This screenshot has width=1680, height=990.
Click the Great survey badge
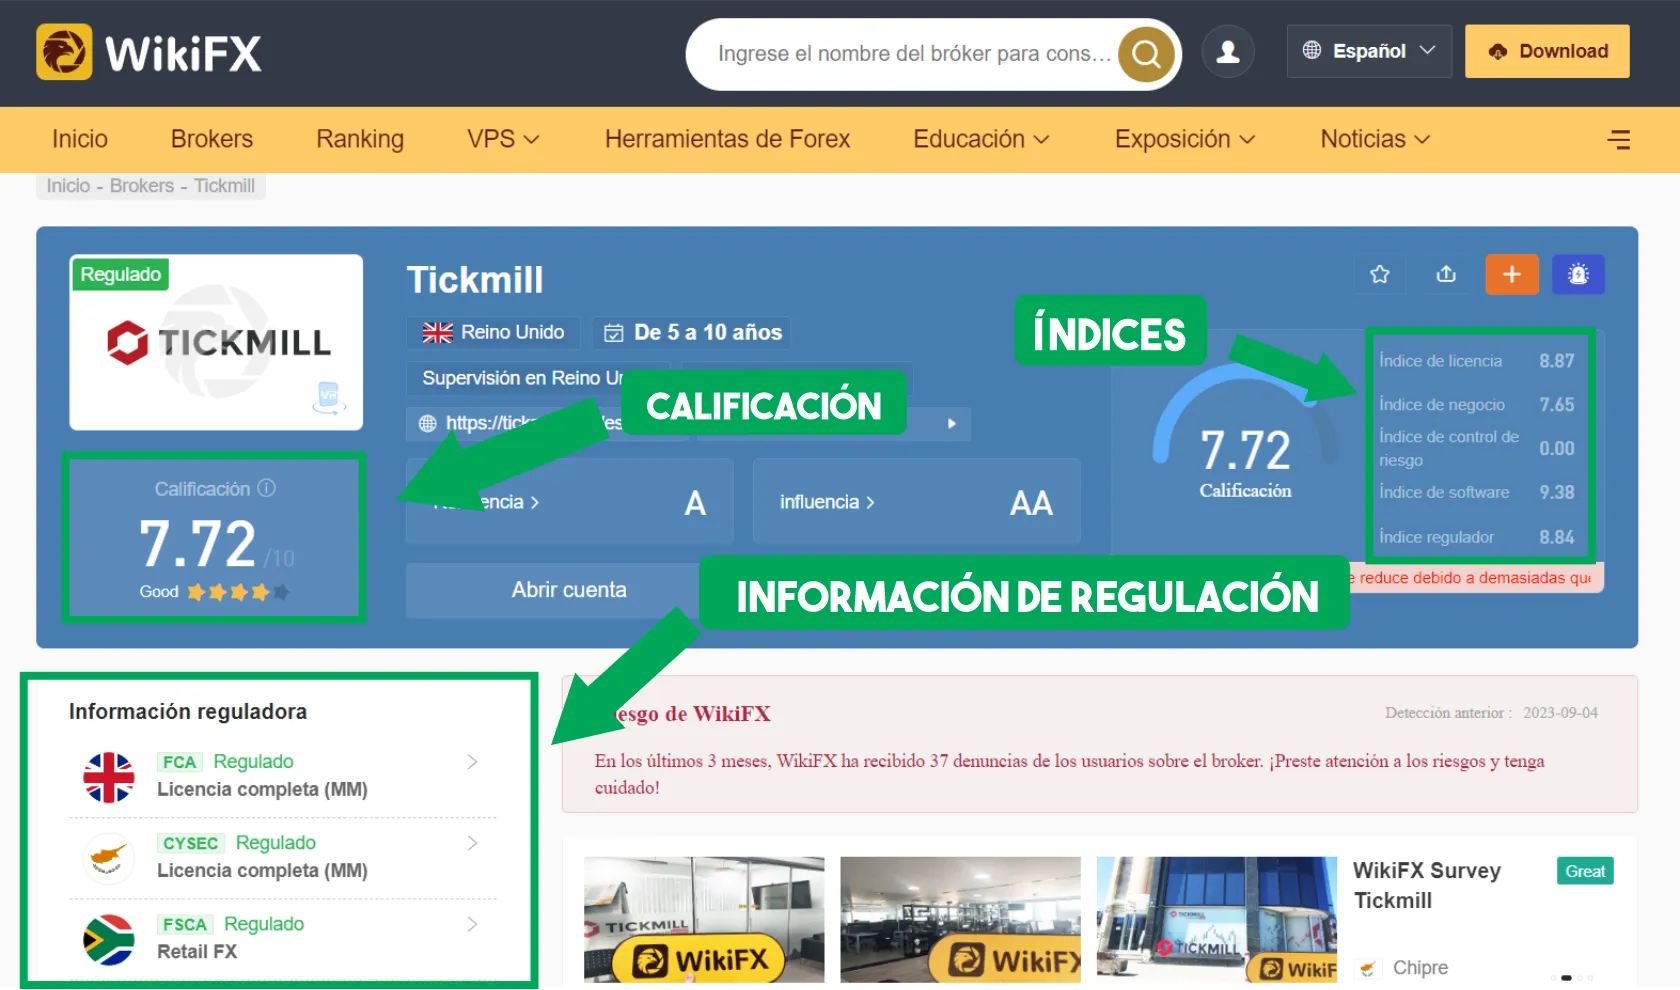tap(1585, 871)
